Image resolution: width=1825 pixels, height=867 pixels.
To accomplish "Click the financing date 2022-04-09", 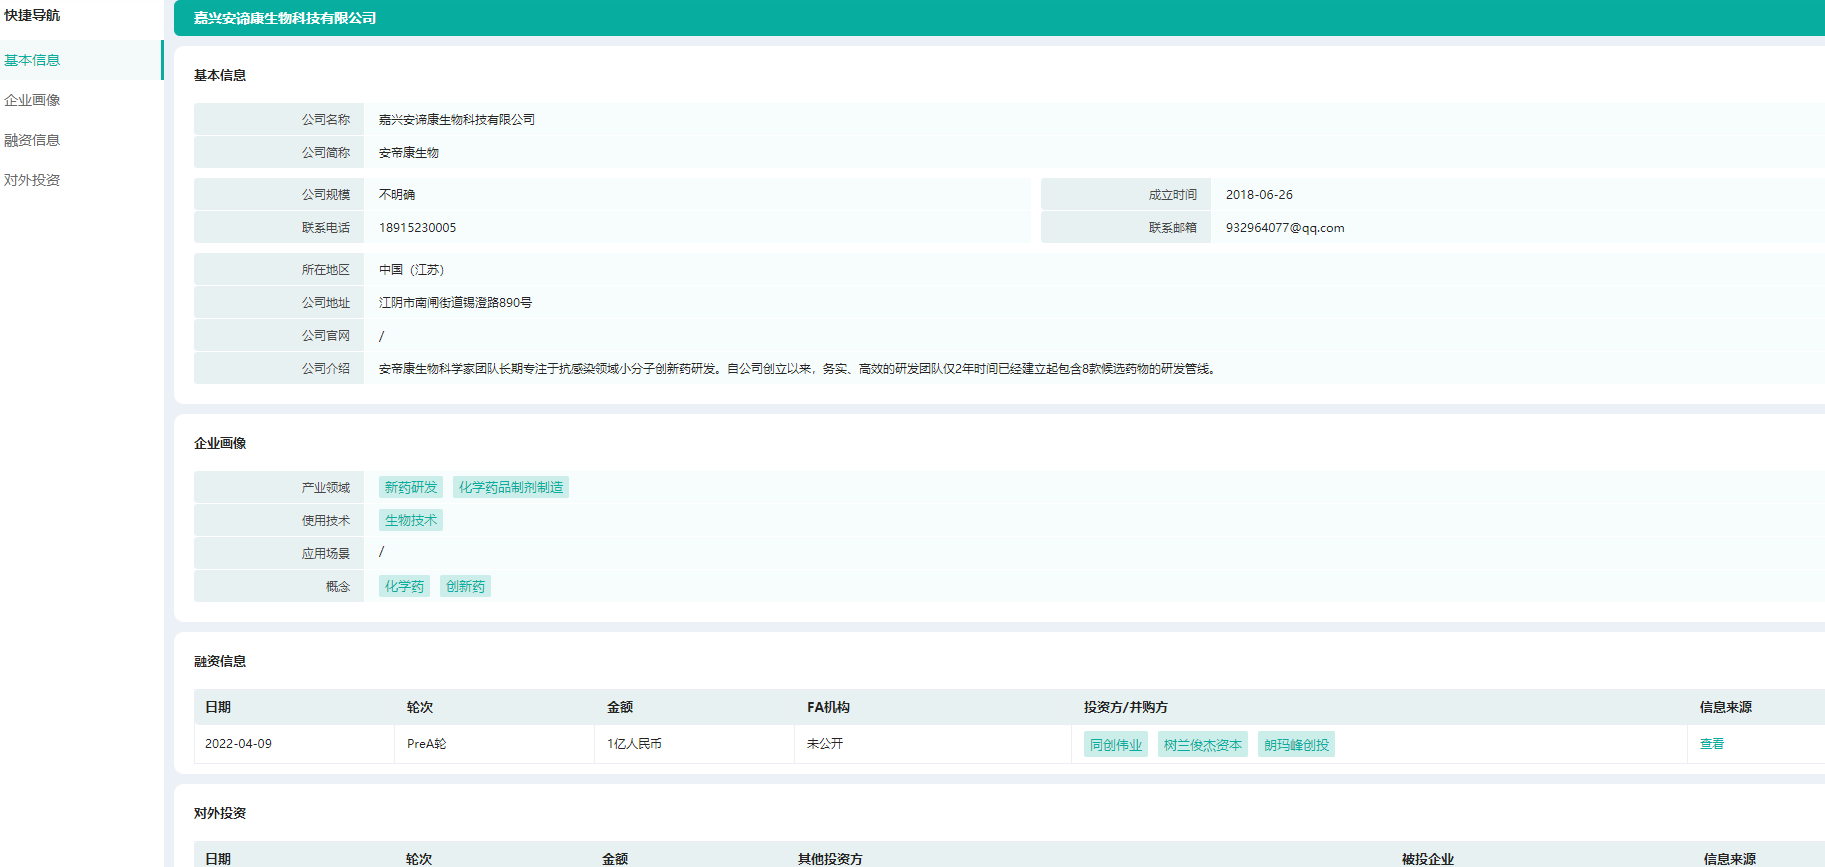I will 238,744.
